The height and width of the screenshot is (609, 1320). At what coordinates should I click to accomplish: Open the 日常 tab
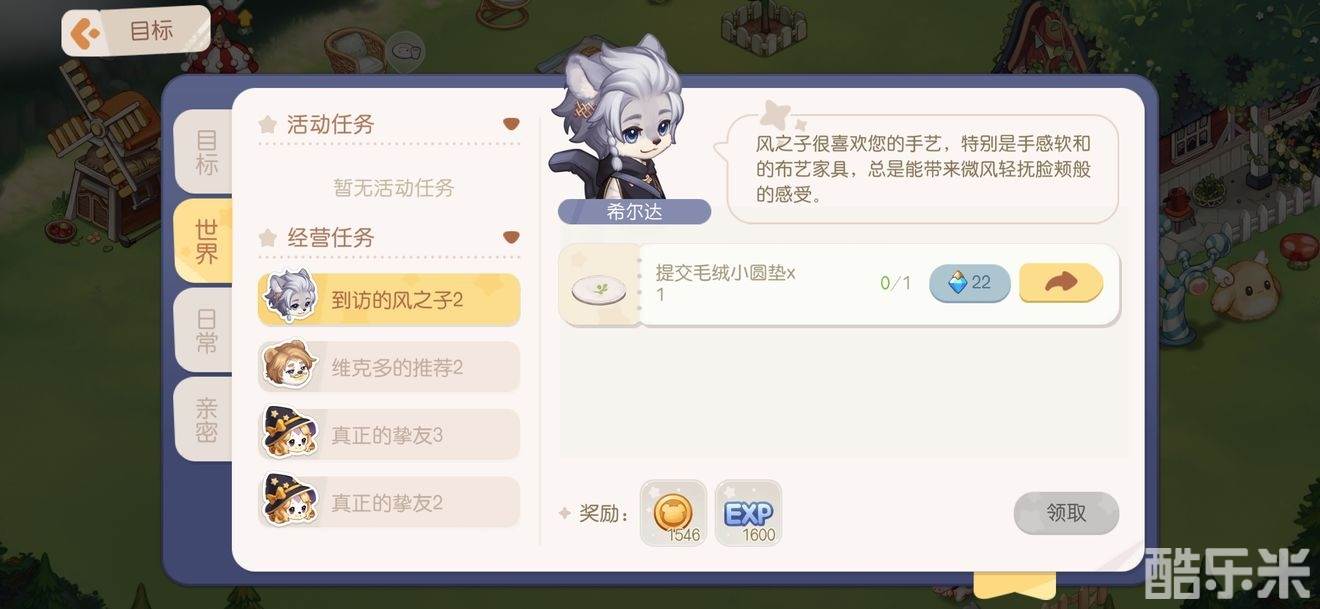coord(206,331)
